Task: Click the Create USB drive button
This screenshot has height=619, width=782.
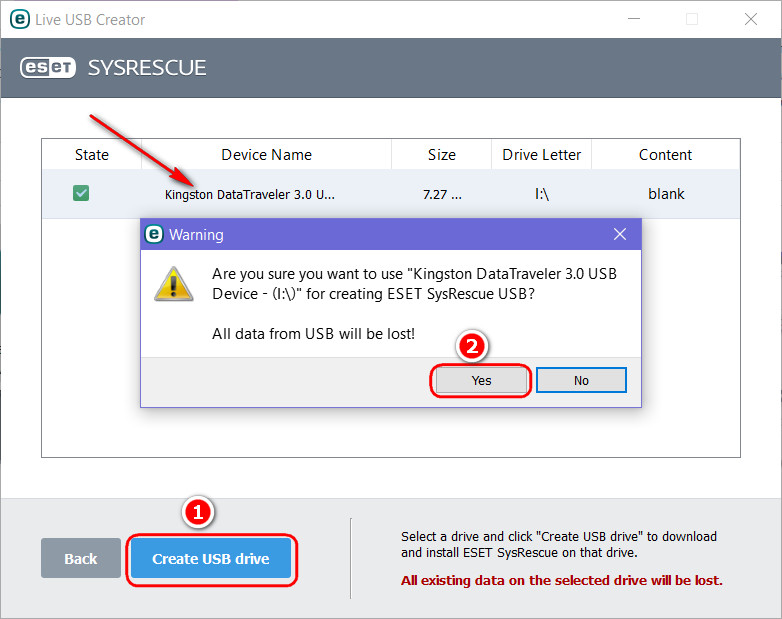Action: (x=210, y=559)
